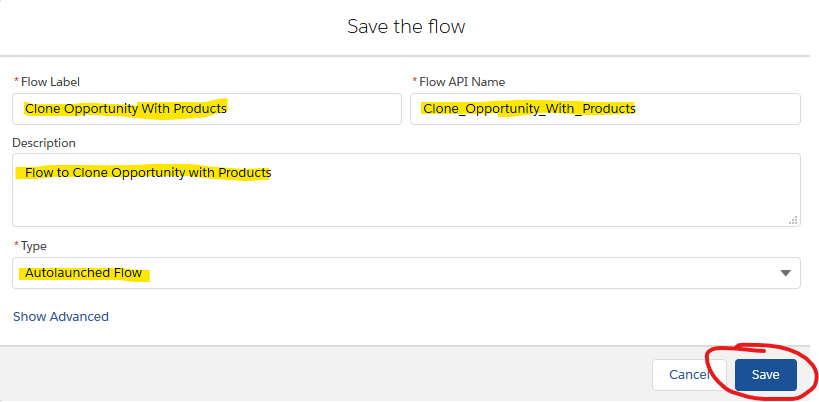
Task: Click the required asterisk beside Flow API Name
Action: [415, 80]
